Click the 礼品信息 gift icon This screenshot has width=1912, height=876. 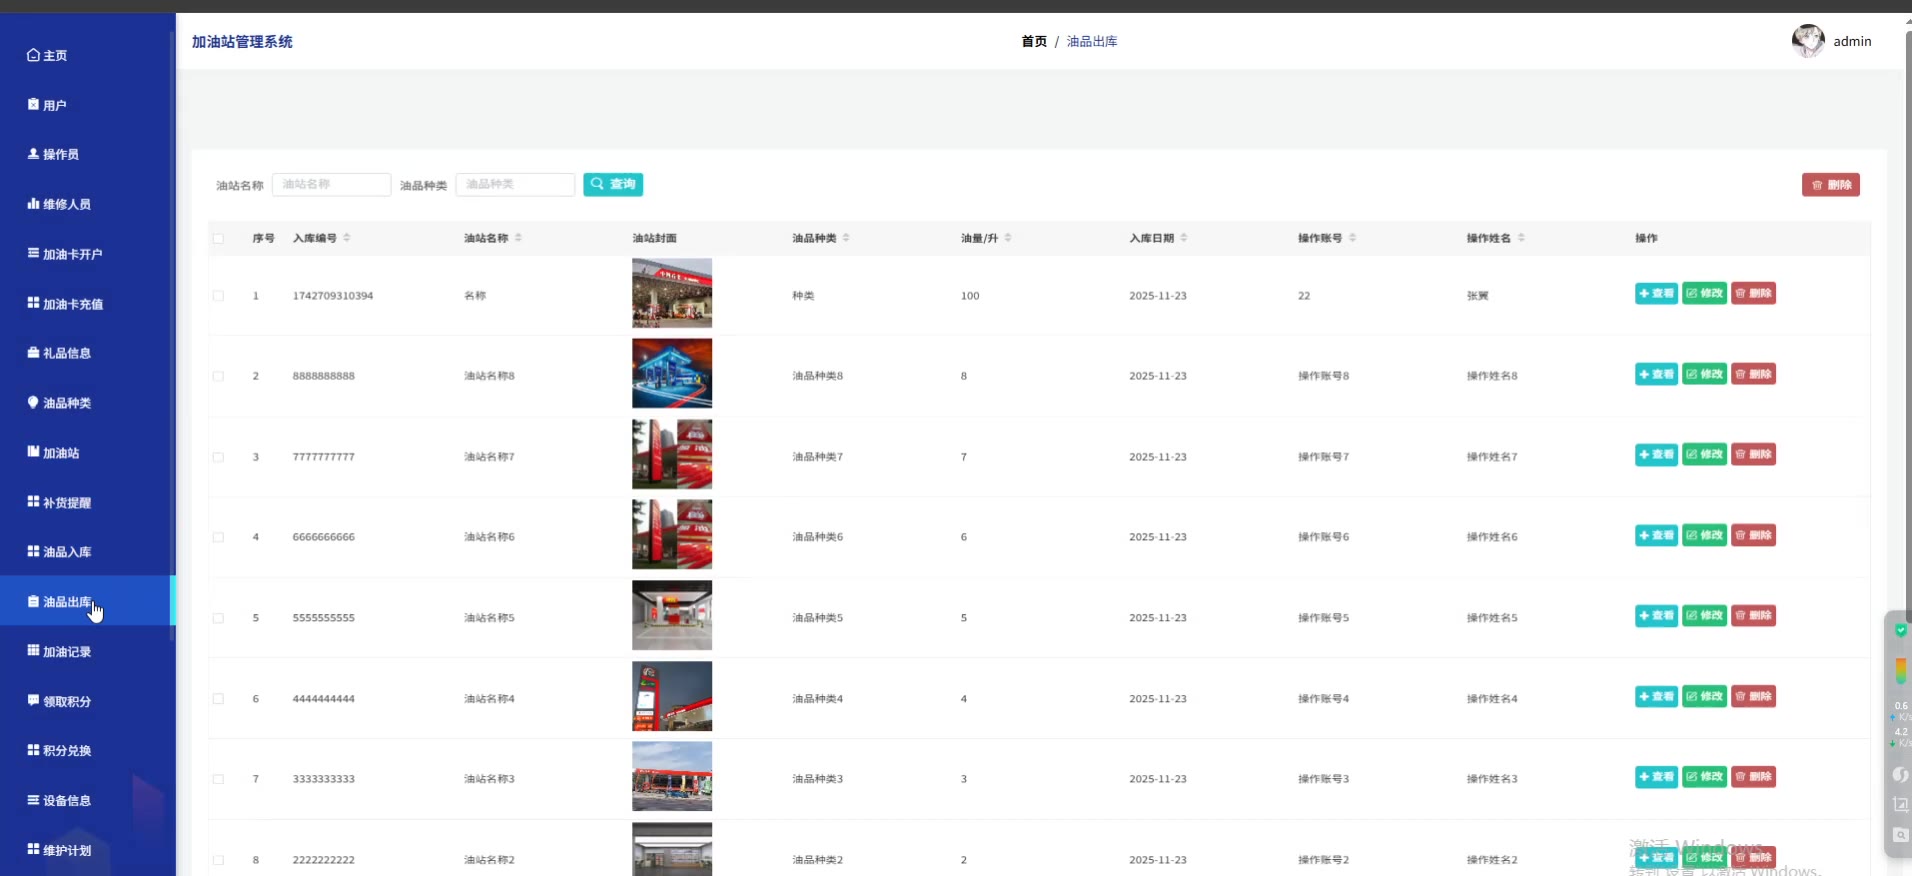click(x=33, y=353)
